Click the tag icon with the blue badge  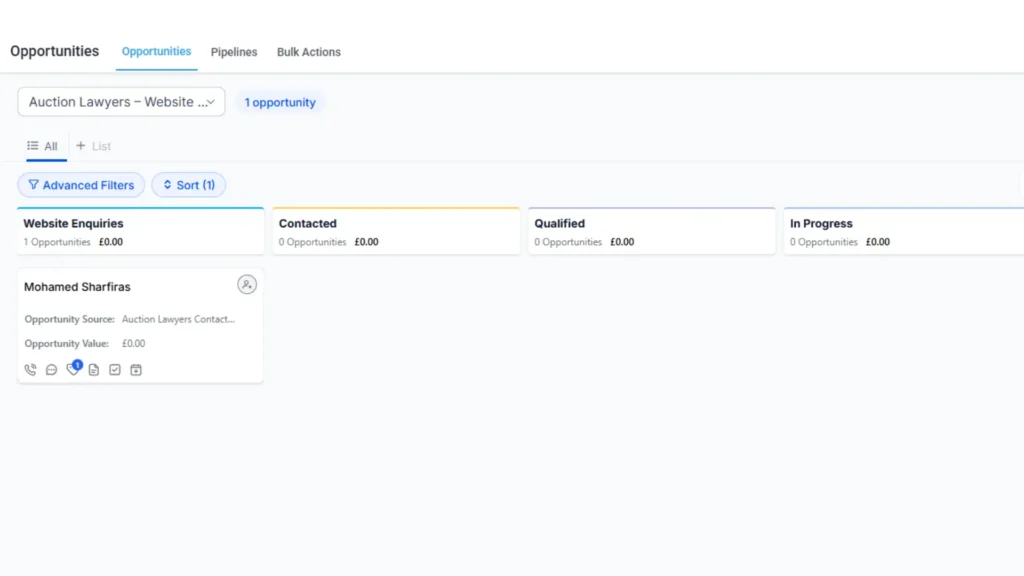[x=73, y=370]
